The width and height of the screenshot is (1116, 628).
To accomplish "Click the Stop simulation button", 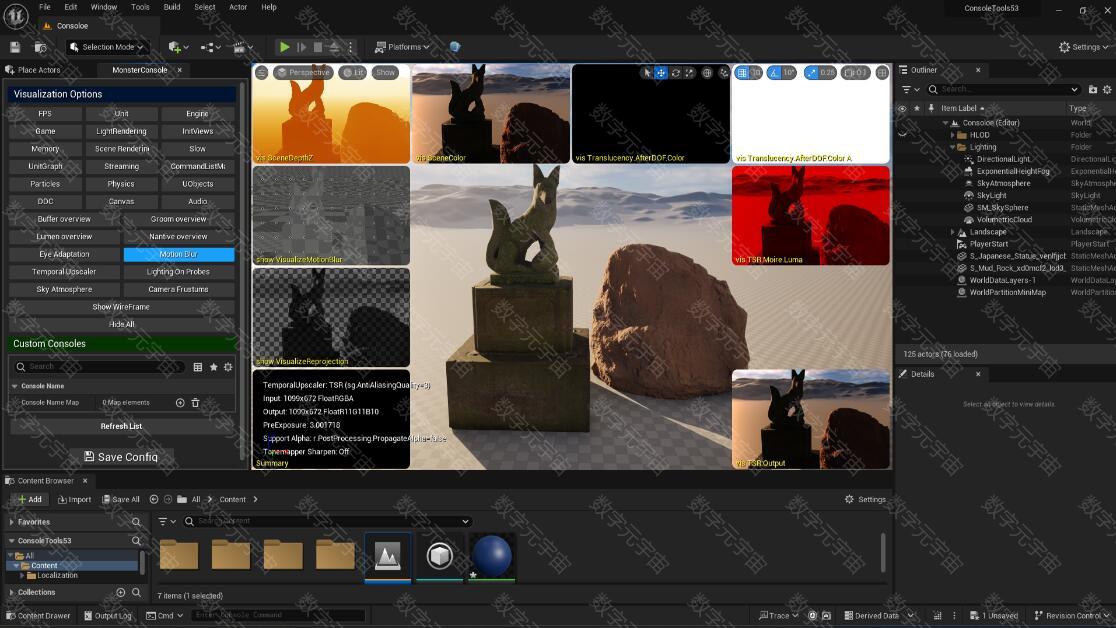I will (318, 47).
